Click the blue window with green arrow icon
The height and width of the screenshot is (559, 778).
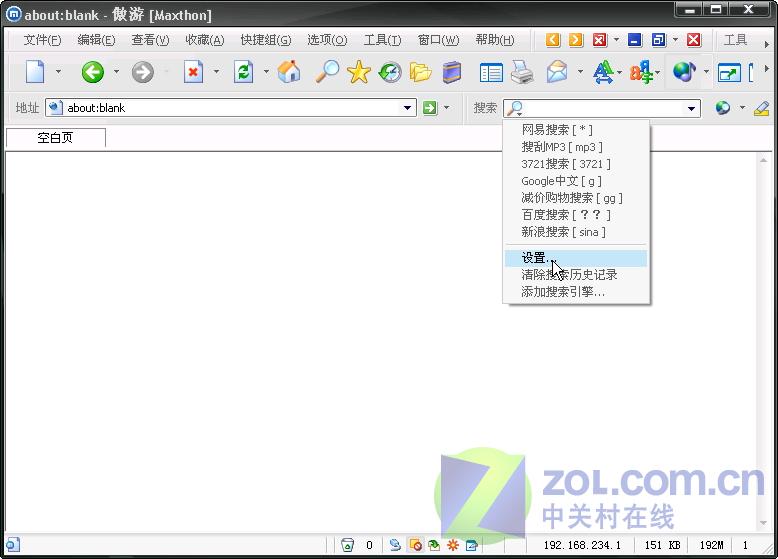(729, 73)
